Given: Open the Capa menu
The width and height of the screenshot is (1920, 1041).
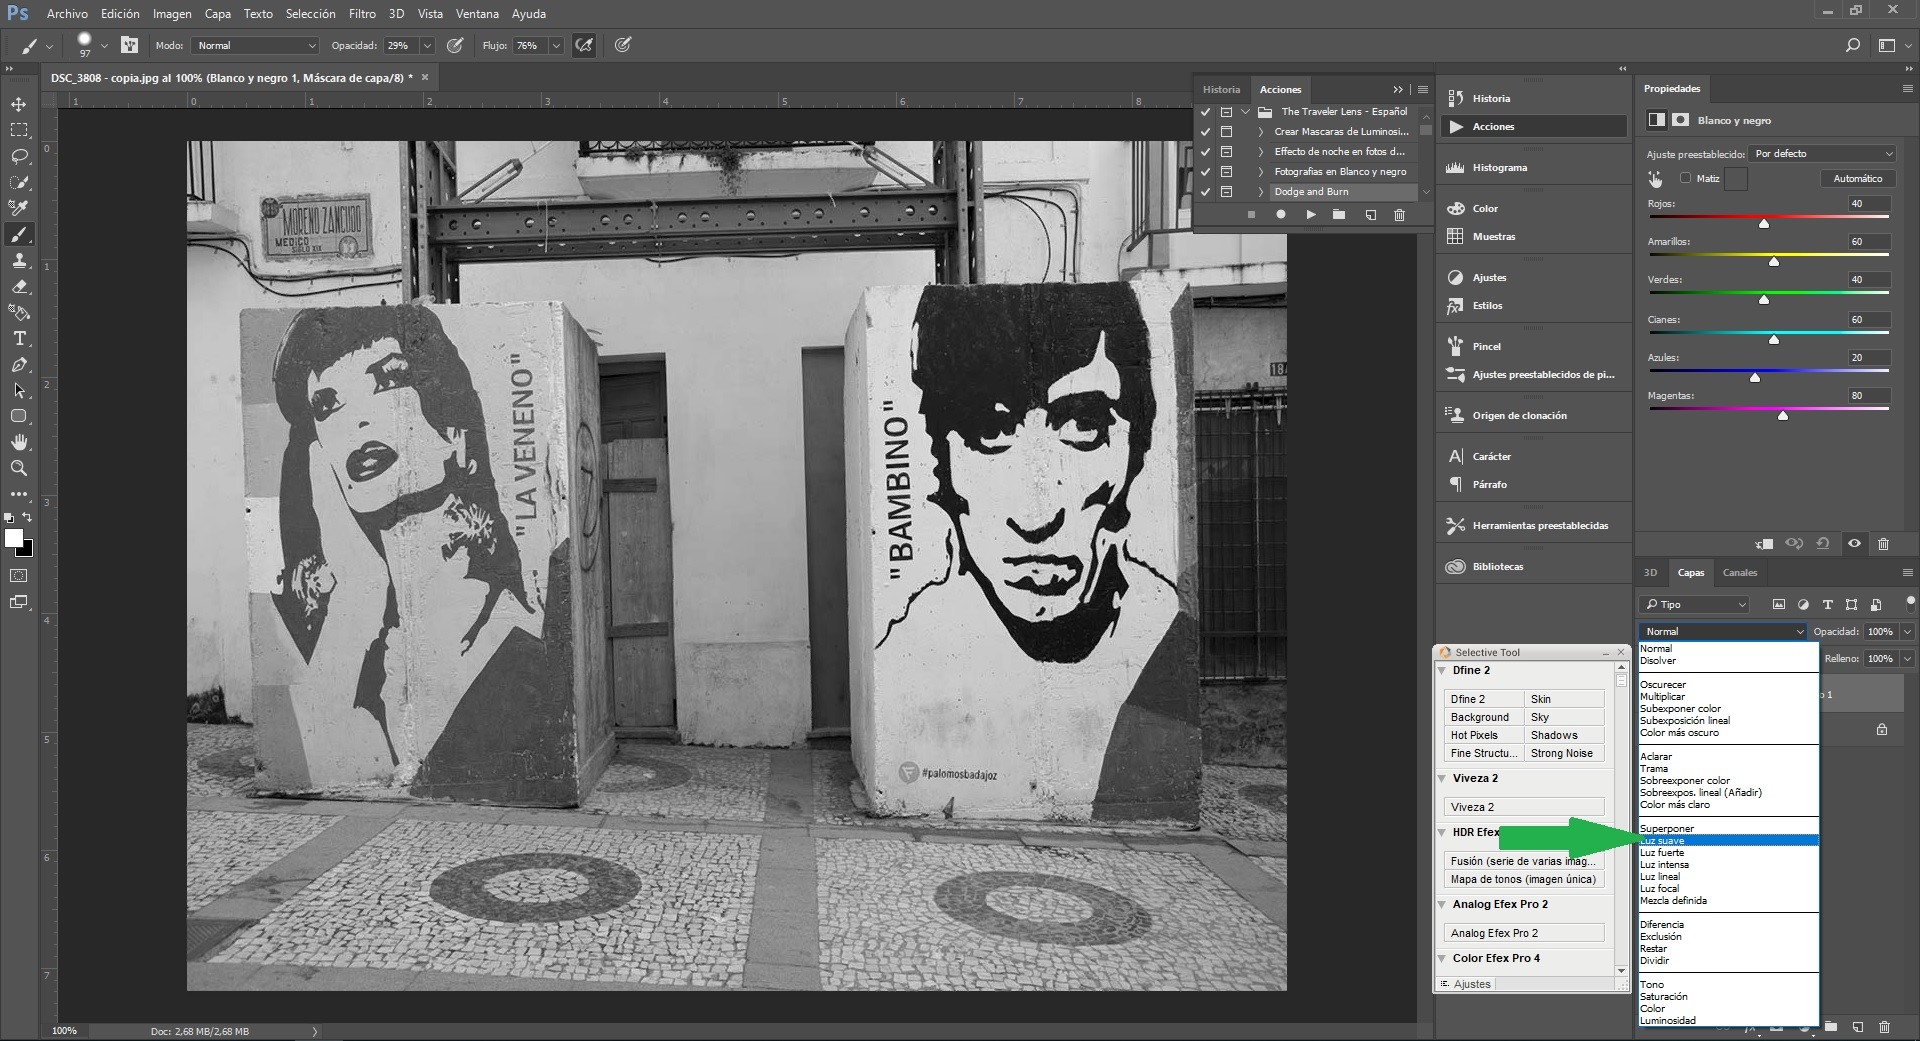Looking at the screenshot, I should 217,14.
